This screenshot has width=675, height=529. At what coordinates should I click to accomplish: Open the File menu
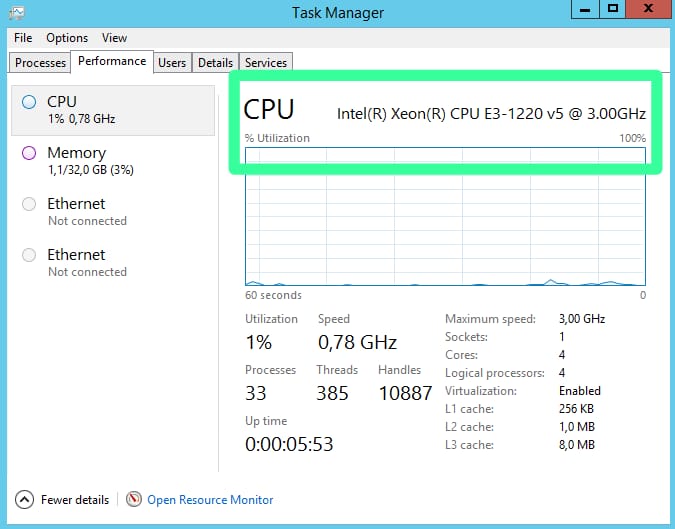pos(23,38)
